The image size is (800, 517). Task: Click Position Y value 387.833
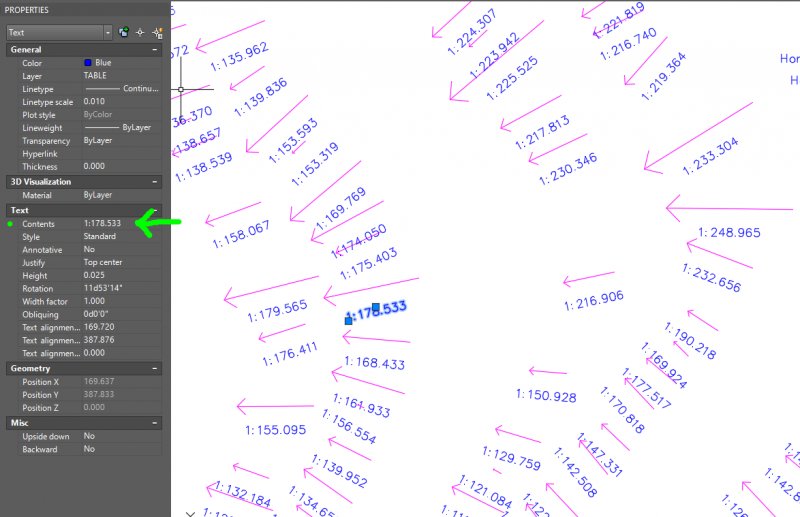coord(99,395)
